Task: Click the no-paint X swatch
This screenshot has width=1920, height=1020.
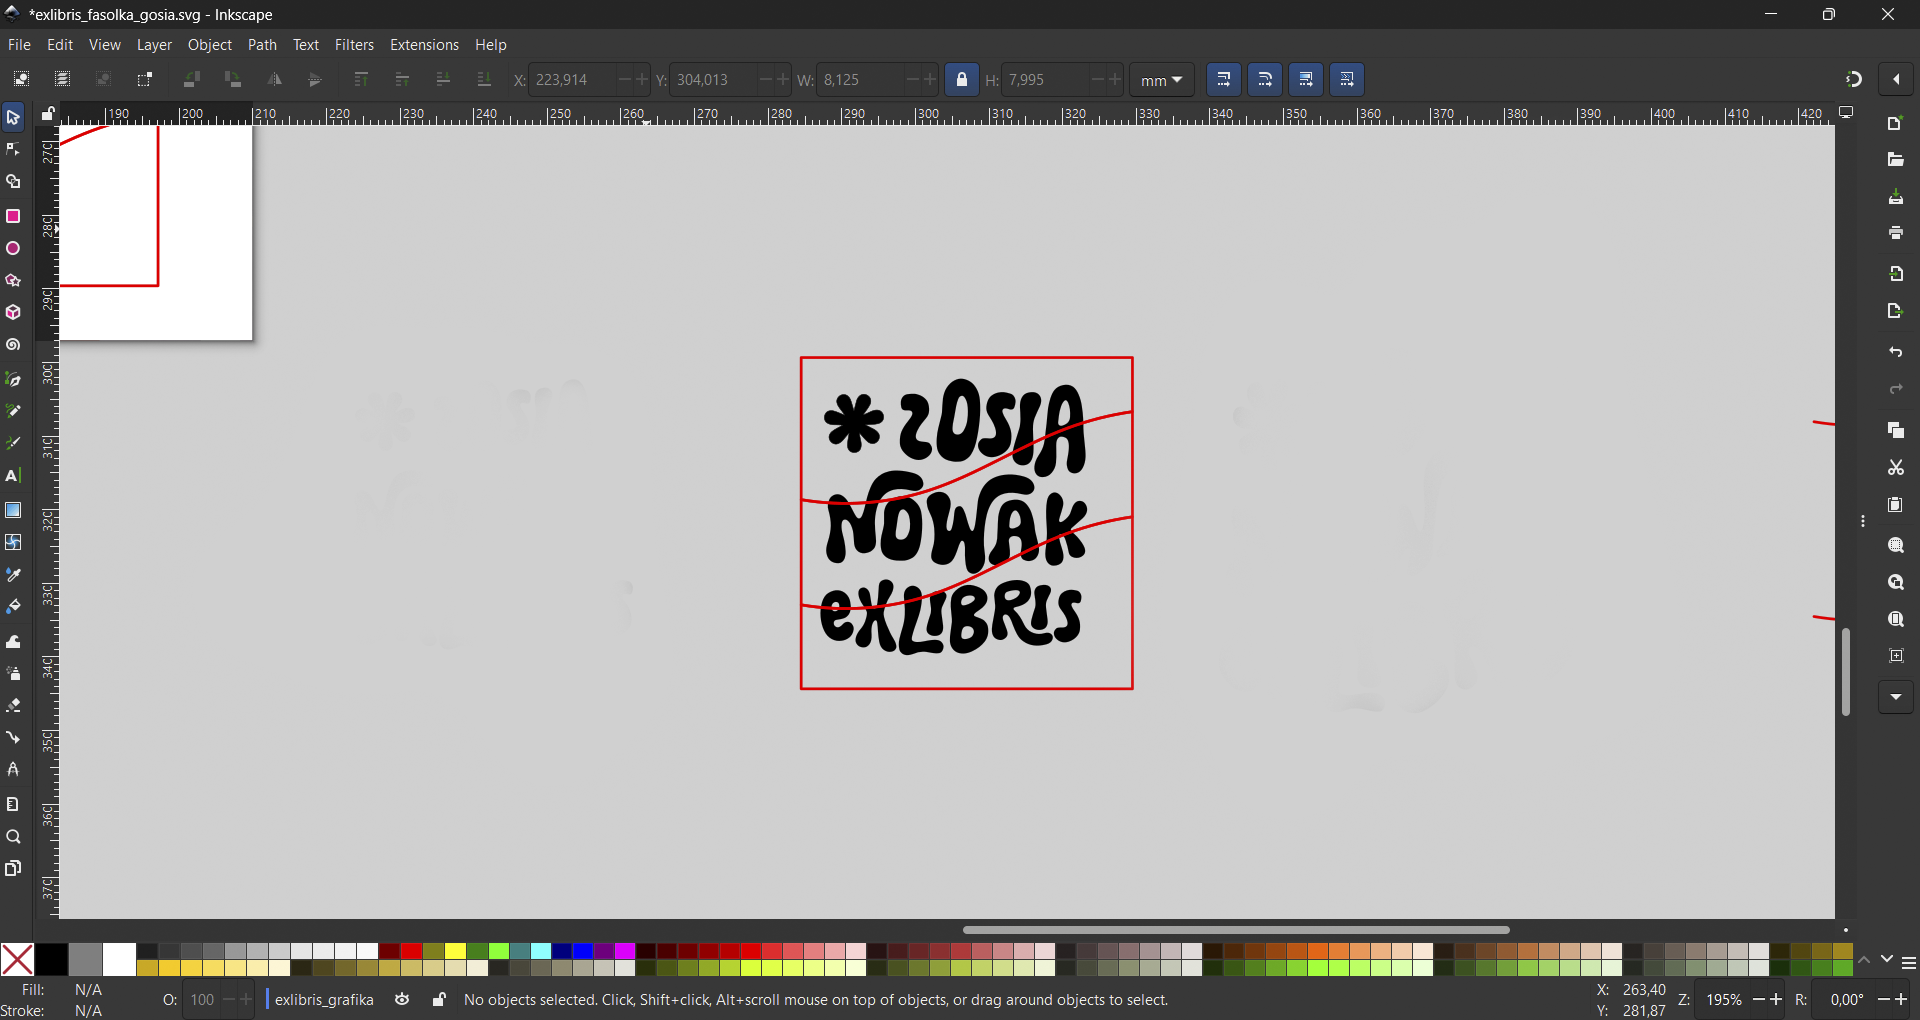Action: tap(17, 960)
